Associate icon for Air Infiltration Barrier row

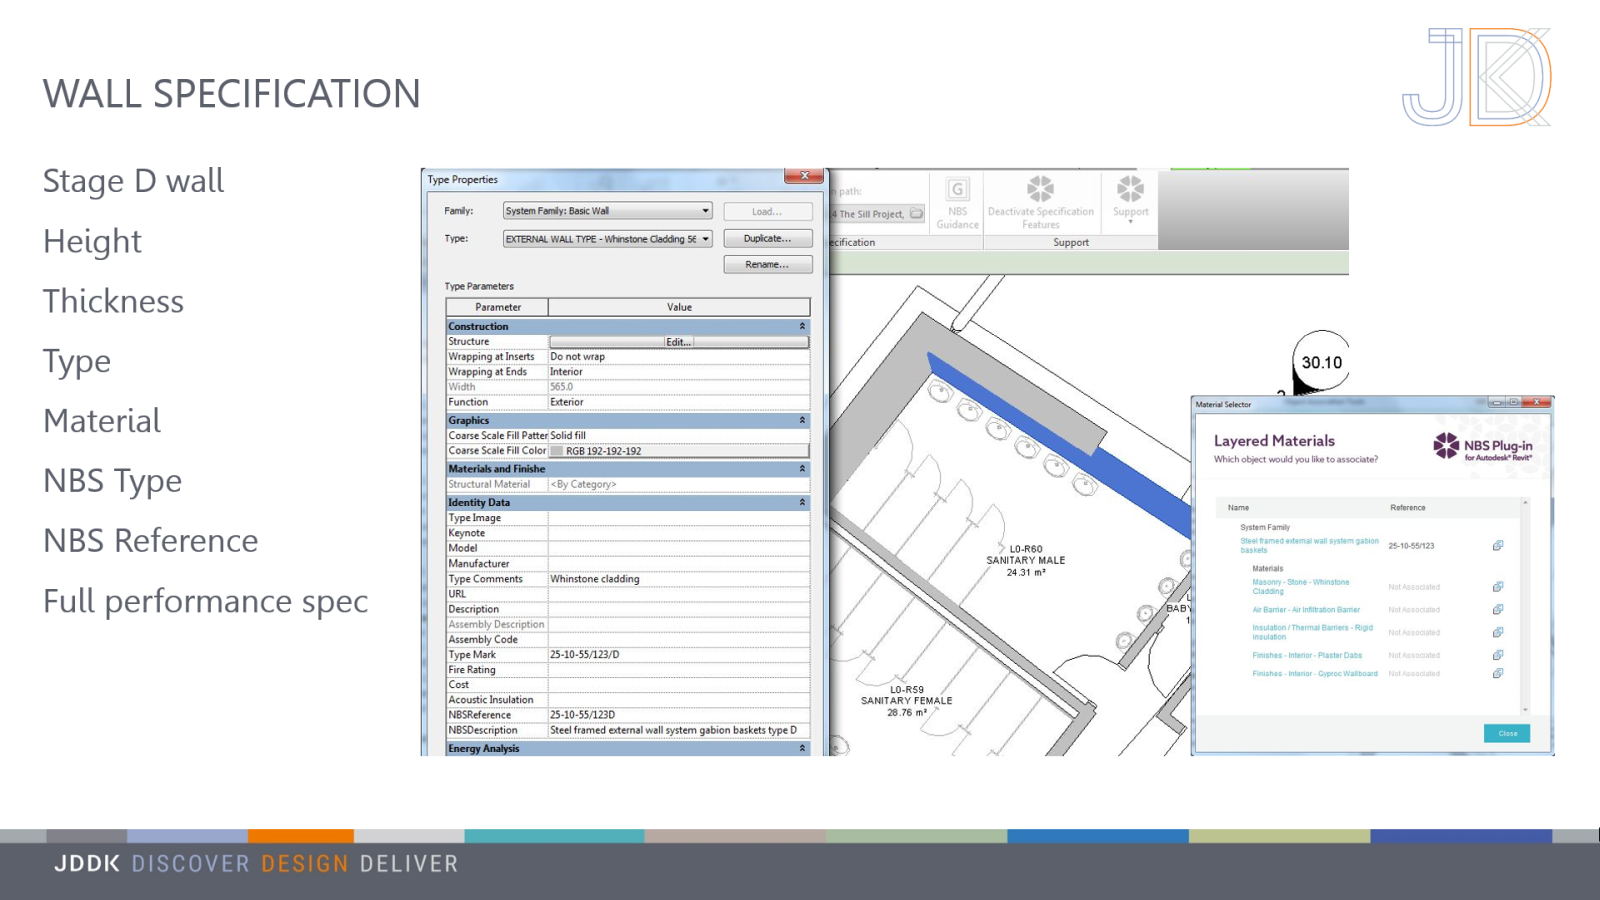(1497, 609)
